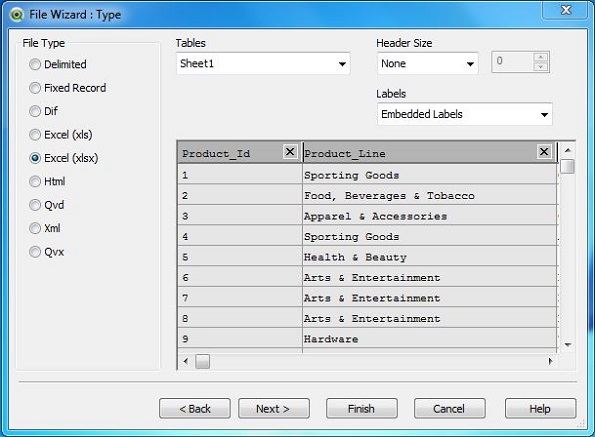595x437 pixels.
Task: Click the preview scroll left arrow
Action: (x=186, y=361)
